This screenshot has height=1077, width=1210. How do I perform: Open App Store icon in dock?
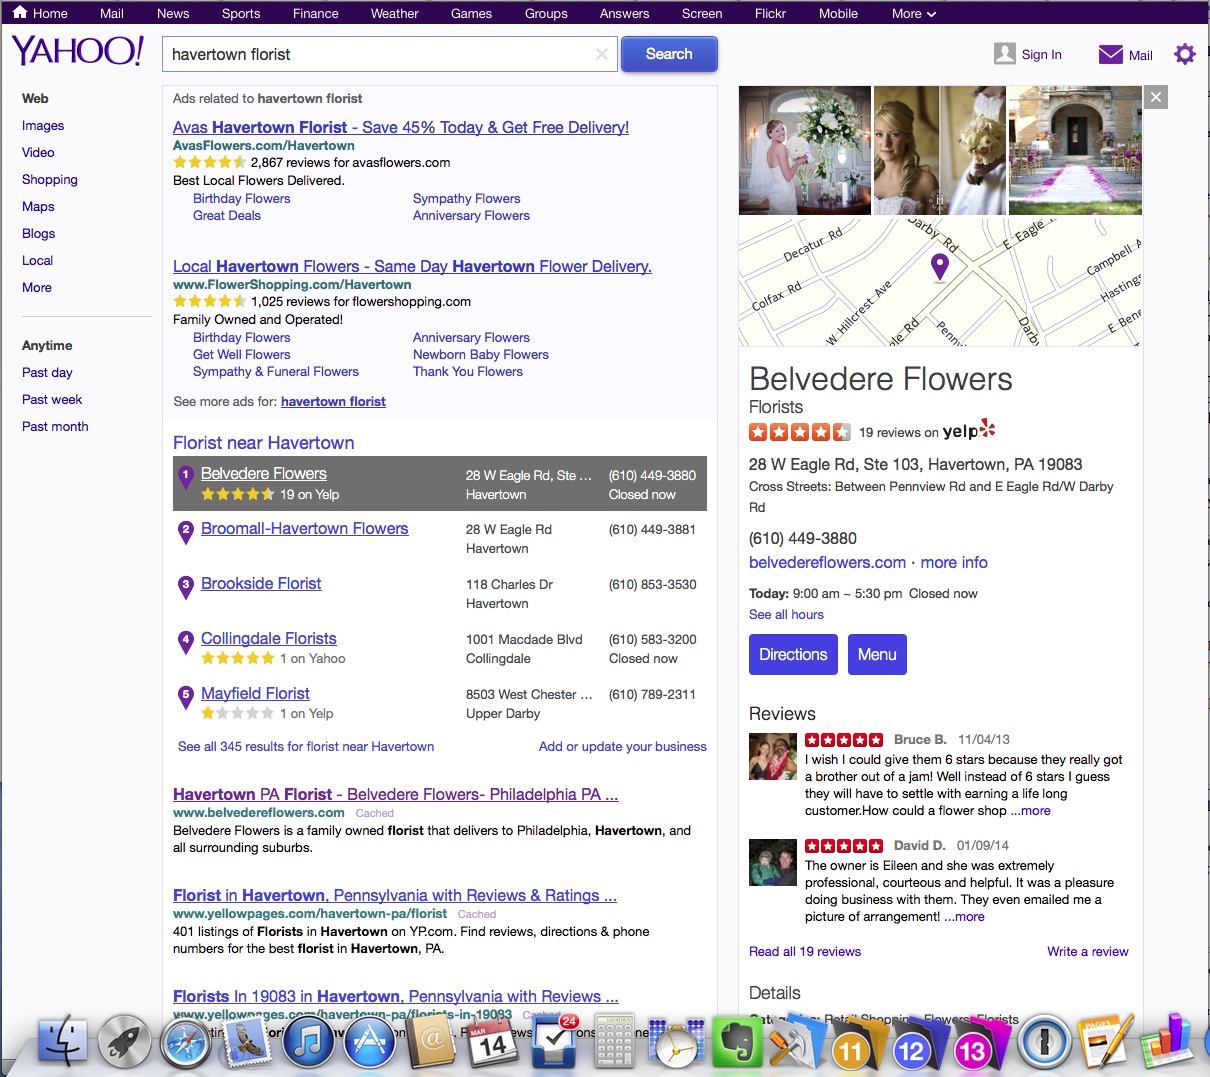pyautogui.click(x=369, y=1044)
